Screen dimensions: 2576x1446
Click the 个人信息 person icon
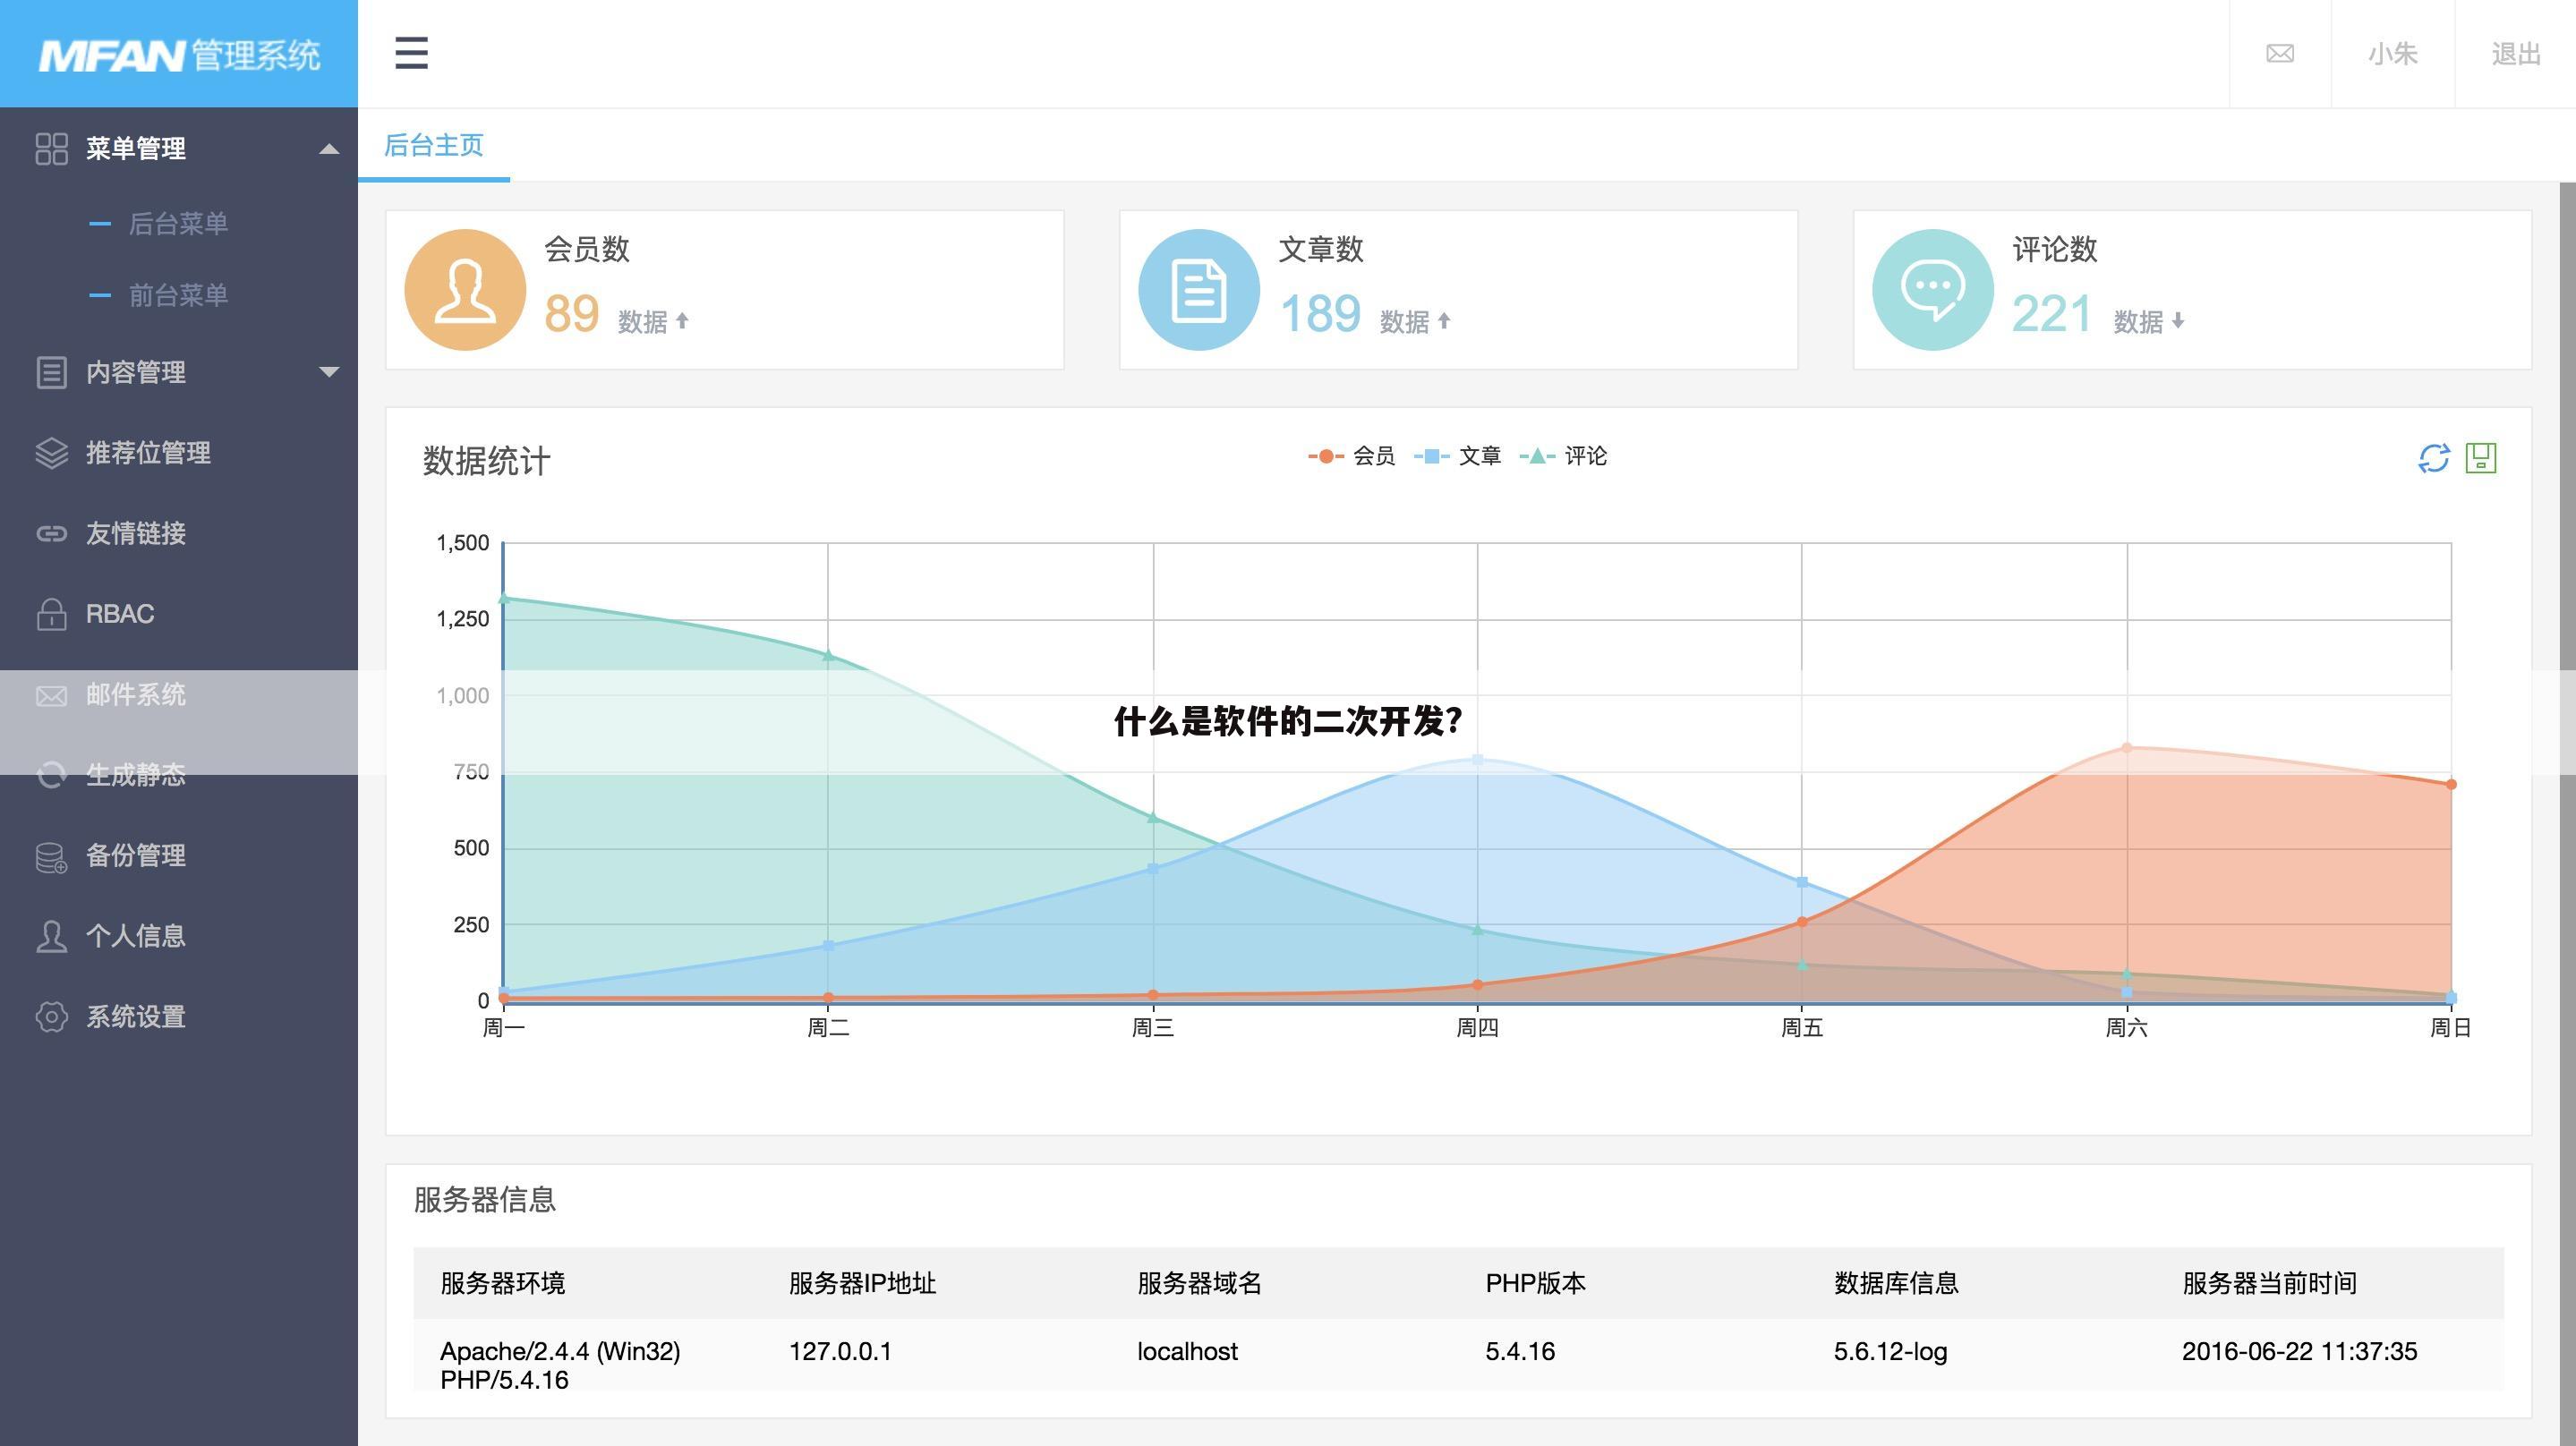[x=51, y=937]
